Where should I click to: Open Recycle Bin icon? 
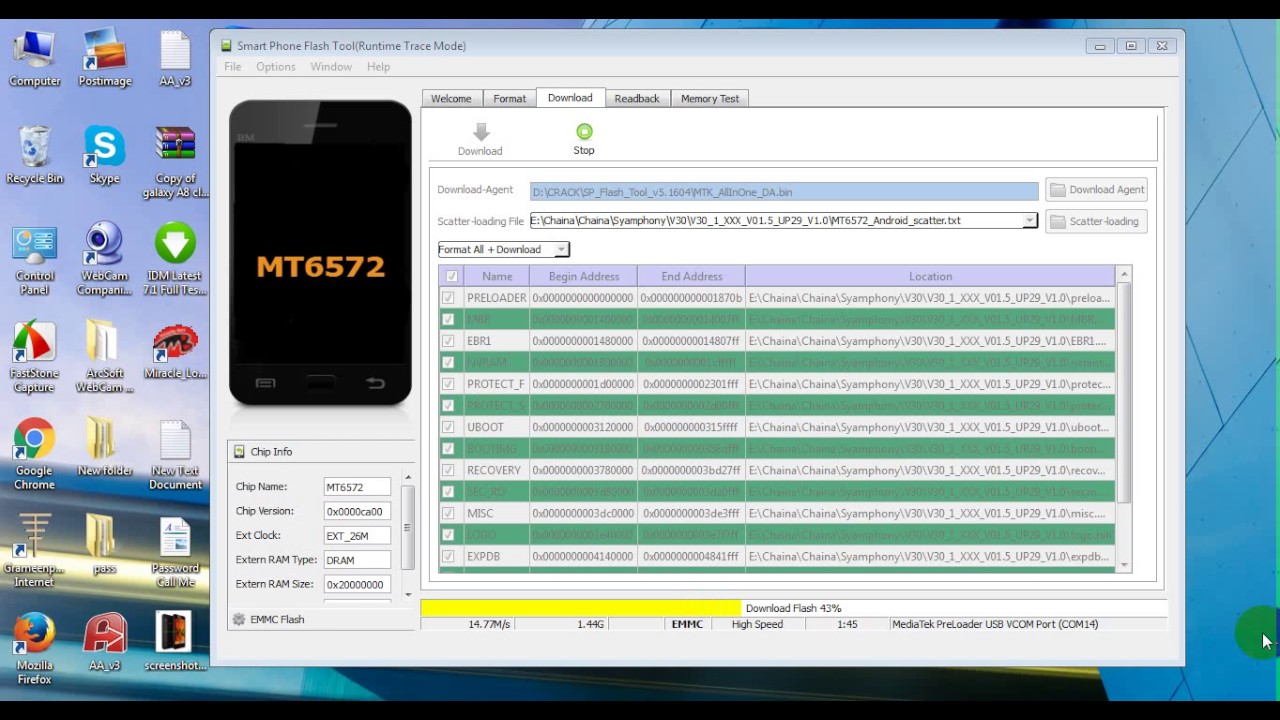coord(35,157)
